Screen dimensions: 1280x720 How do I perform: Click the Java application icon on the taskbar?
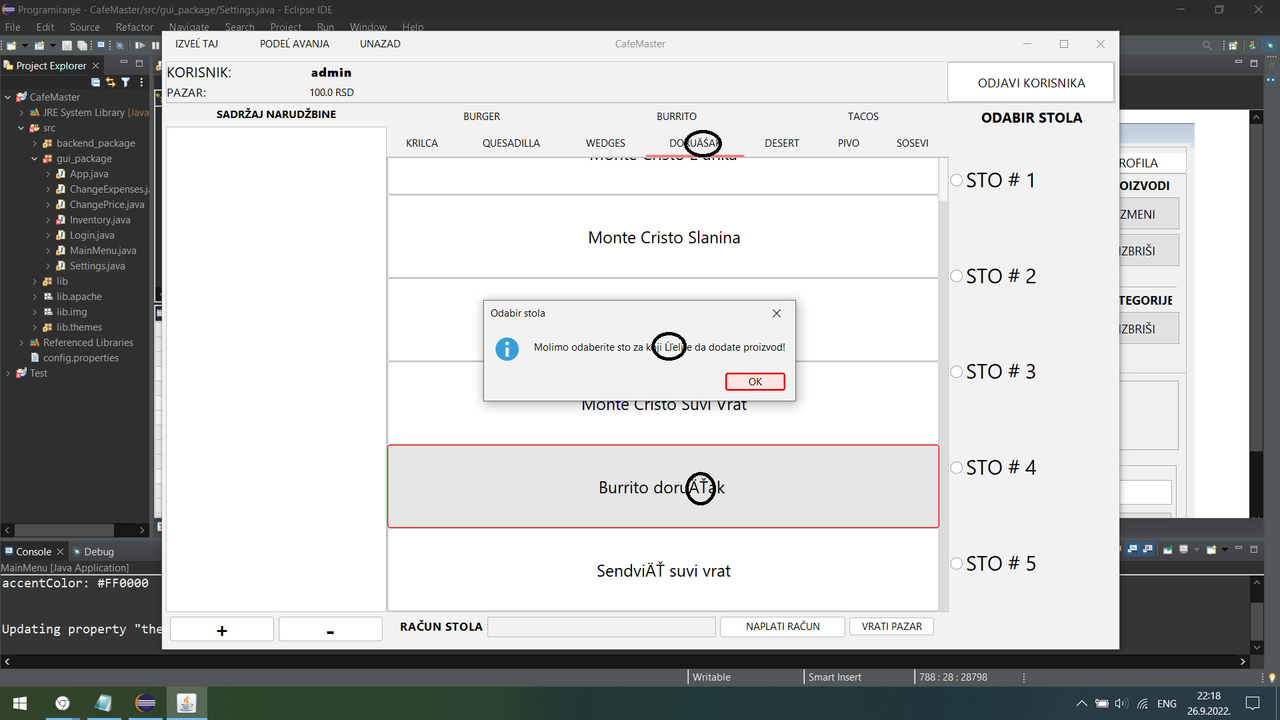coord(185,703)
